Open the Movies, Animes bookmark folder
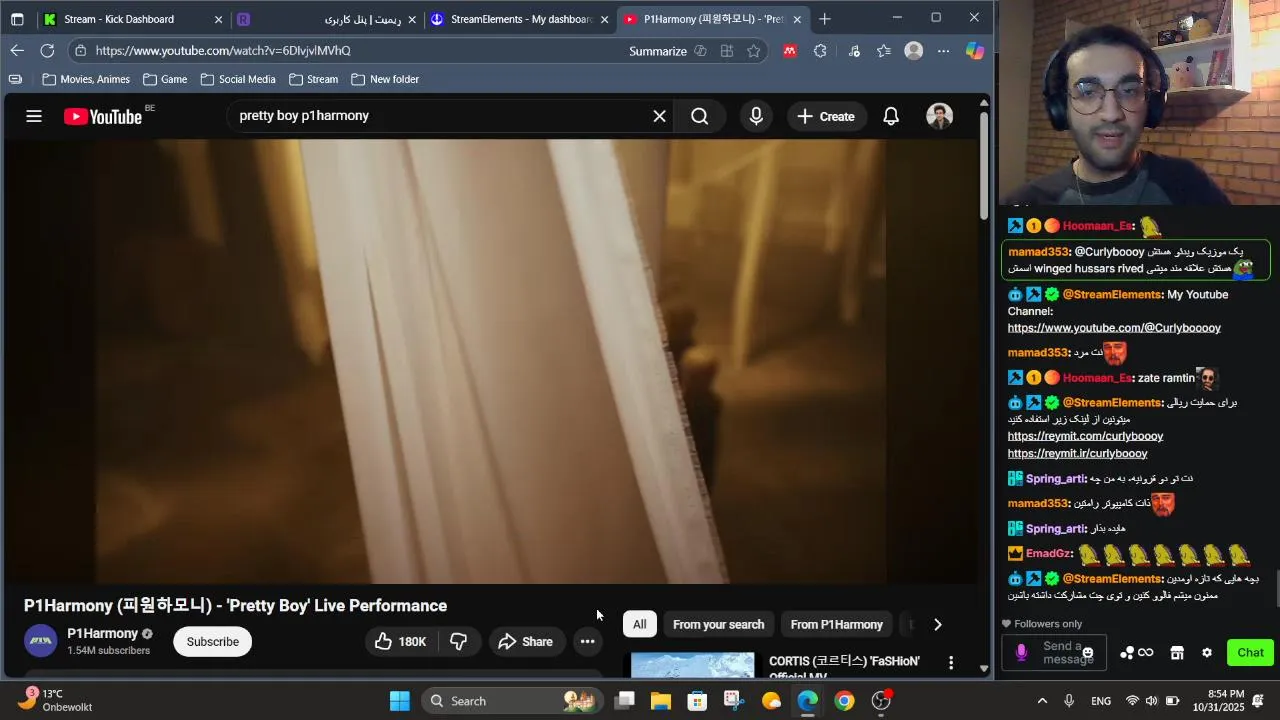The height and width of the screenshot is (720, 1280). pyautogui.click(x=86, y=79)
